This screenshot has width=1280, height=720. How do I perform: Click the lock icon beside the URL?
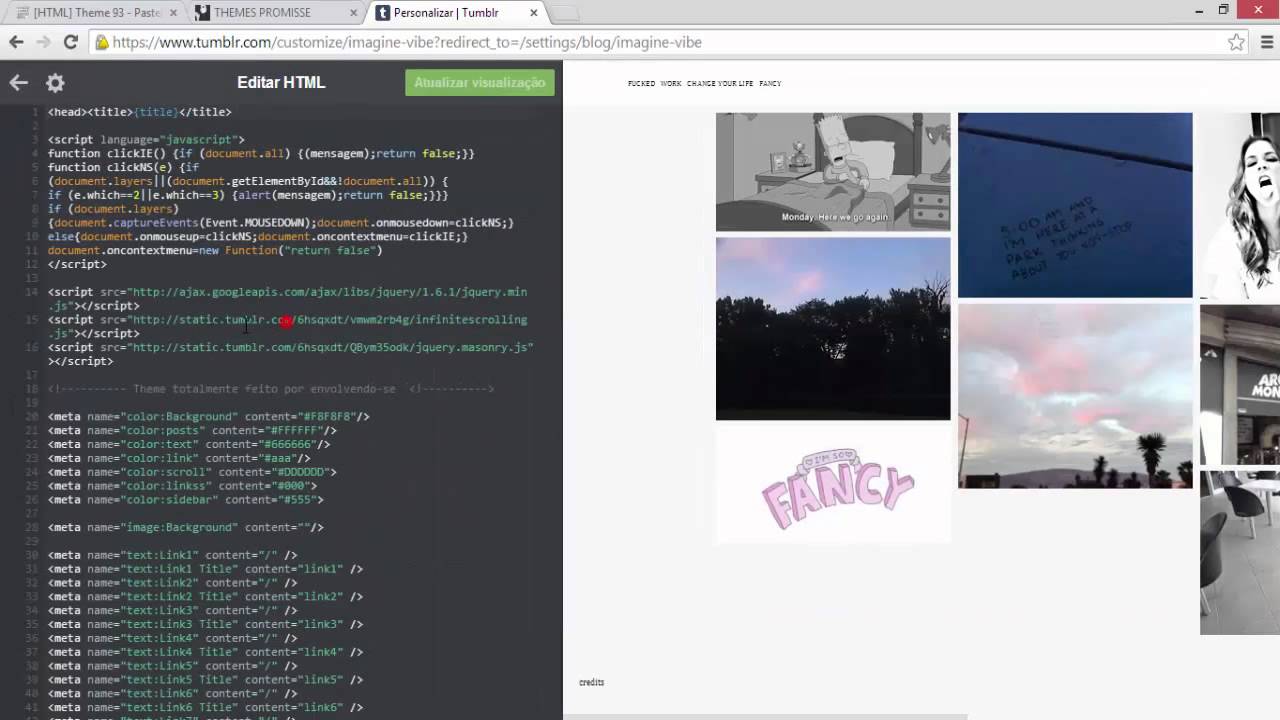click(x=102, y=42)
